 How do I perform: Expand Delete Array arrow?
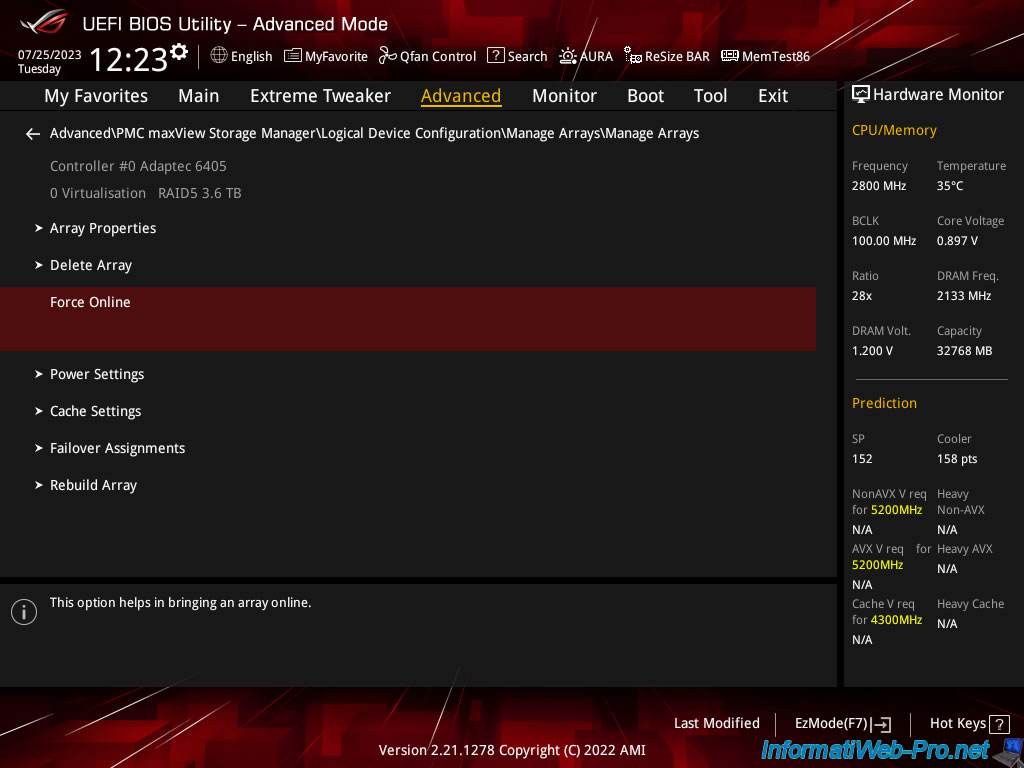39,265
